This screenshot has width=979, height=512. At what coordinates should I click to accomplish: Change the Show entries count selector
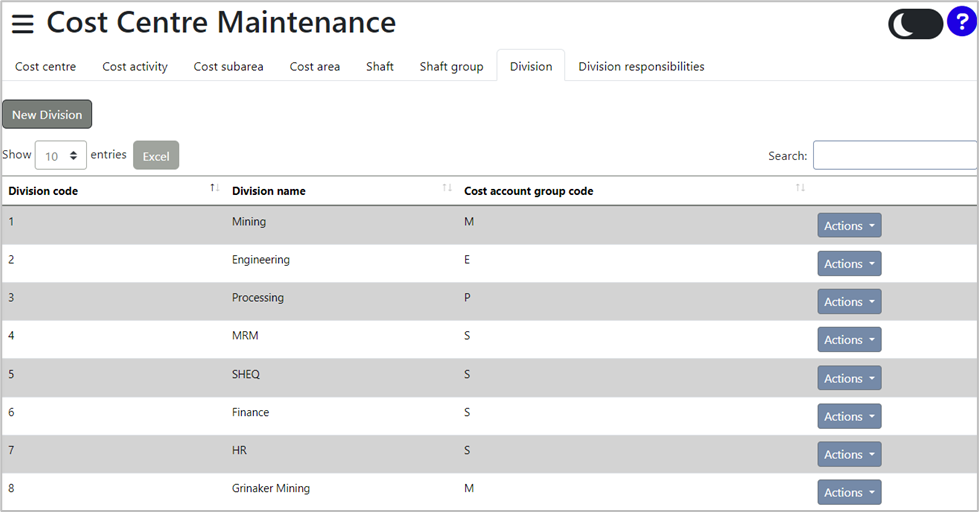click(61, 155)
